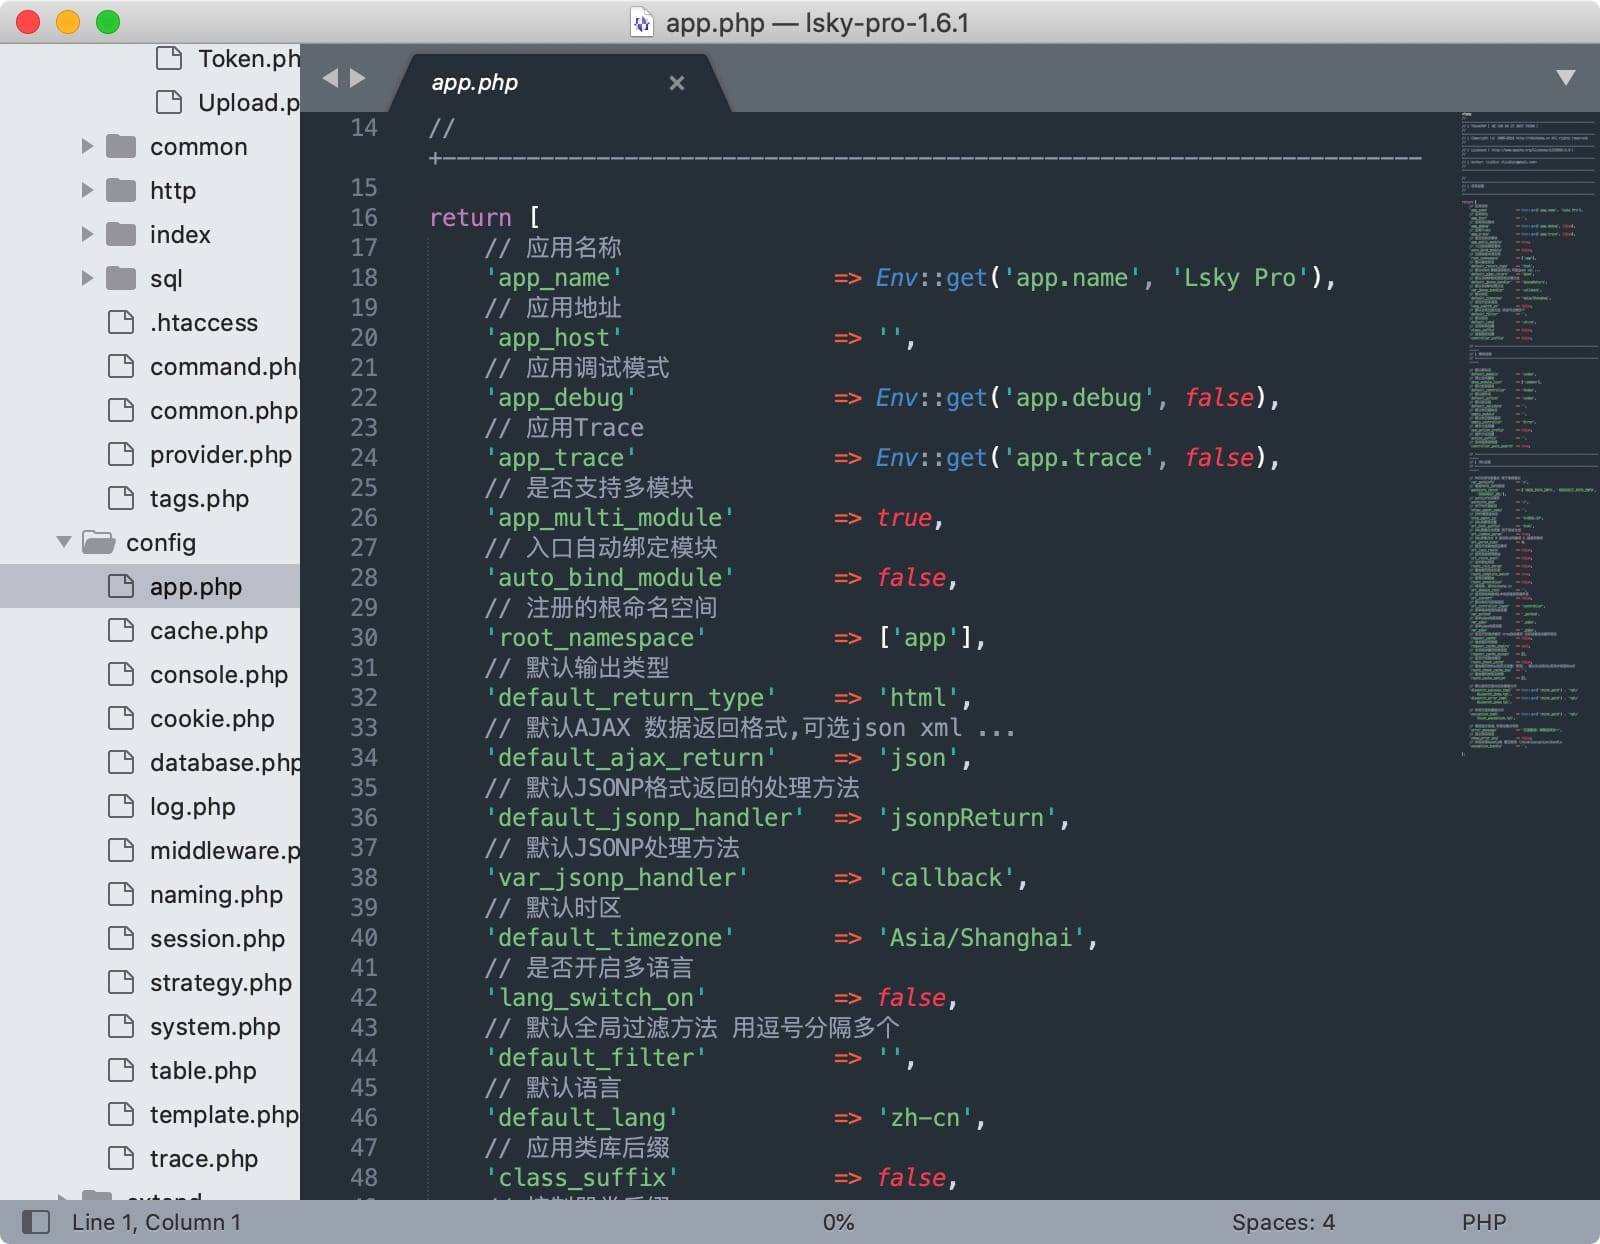Select cache.php file icon in sidebar
The image size is (1600, 1244).
[x=121, y=630]
